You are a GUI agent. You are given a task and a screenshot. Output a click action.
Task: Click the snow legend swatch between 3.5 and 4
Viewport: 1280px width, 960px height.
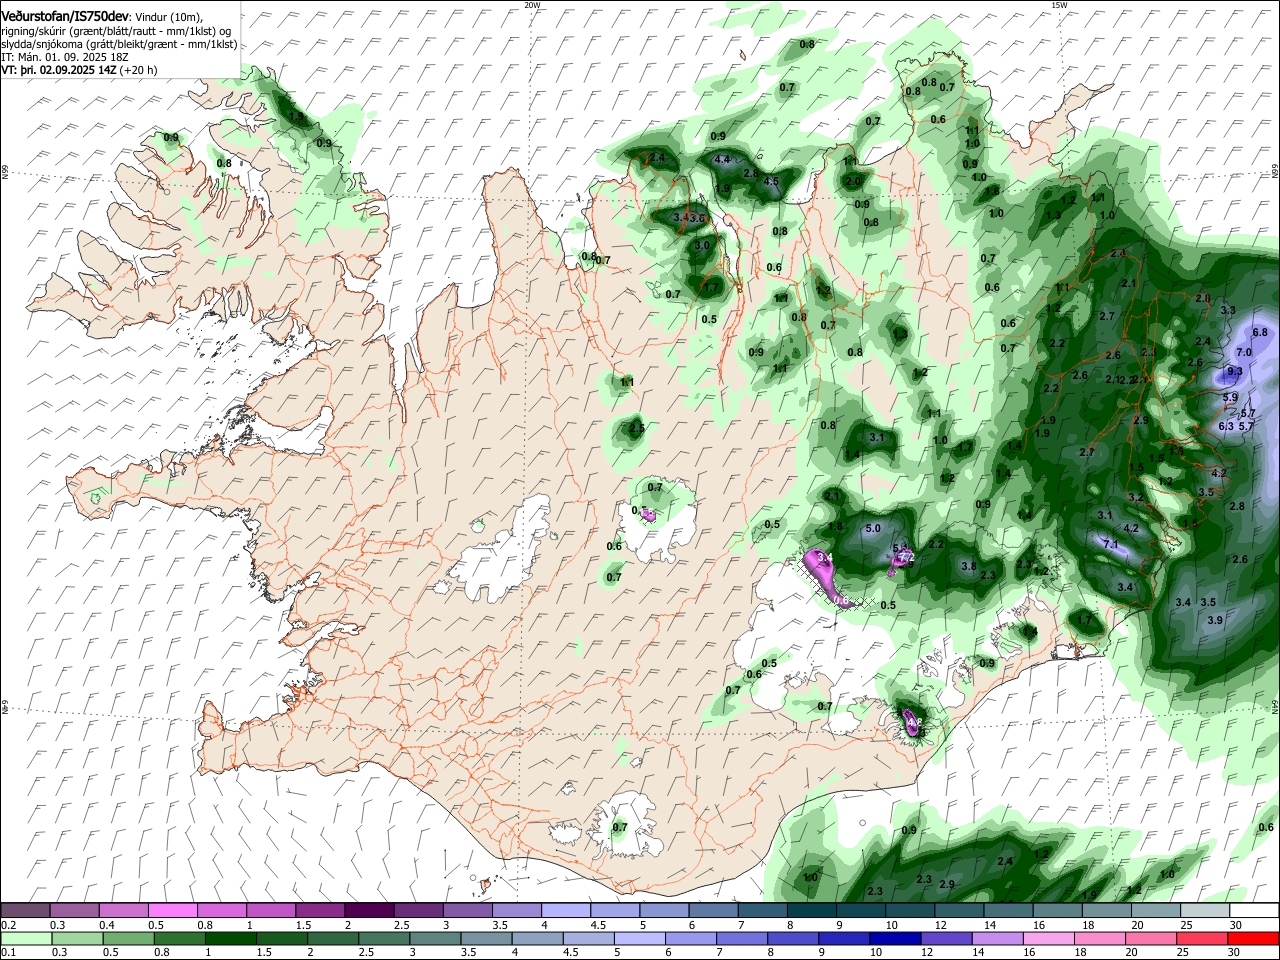coord(517,910)
